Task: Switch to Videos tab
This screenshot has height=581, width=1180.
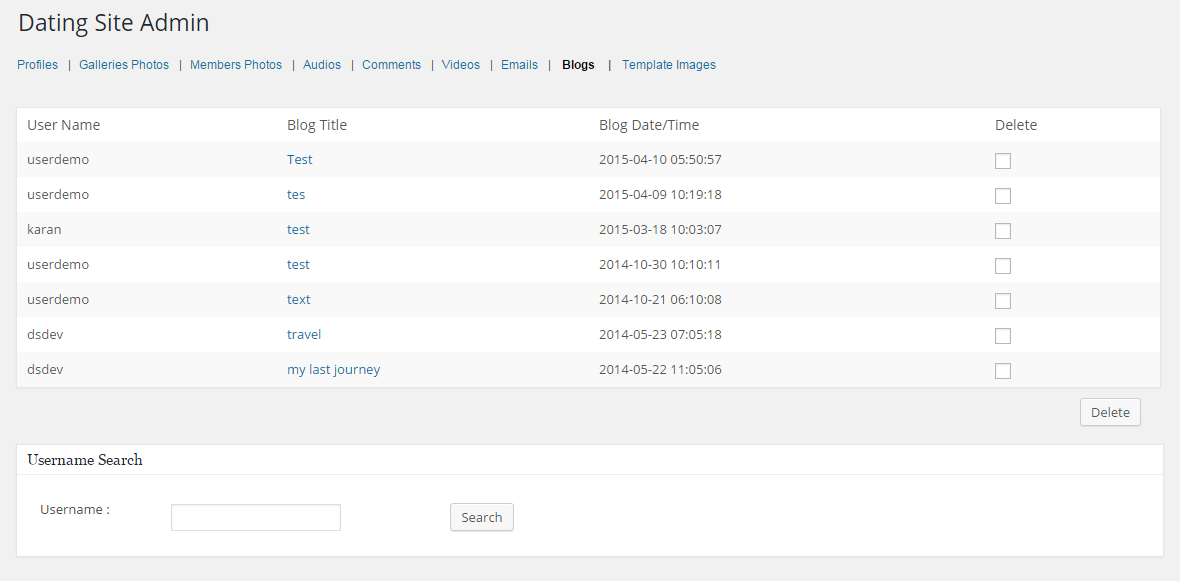Action: [x=461, y=65]
